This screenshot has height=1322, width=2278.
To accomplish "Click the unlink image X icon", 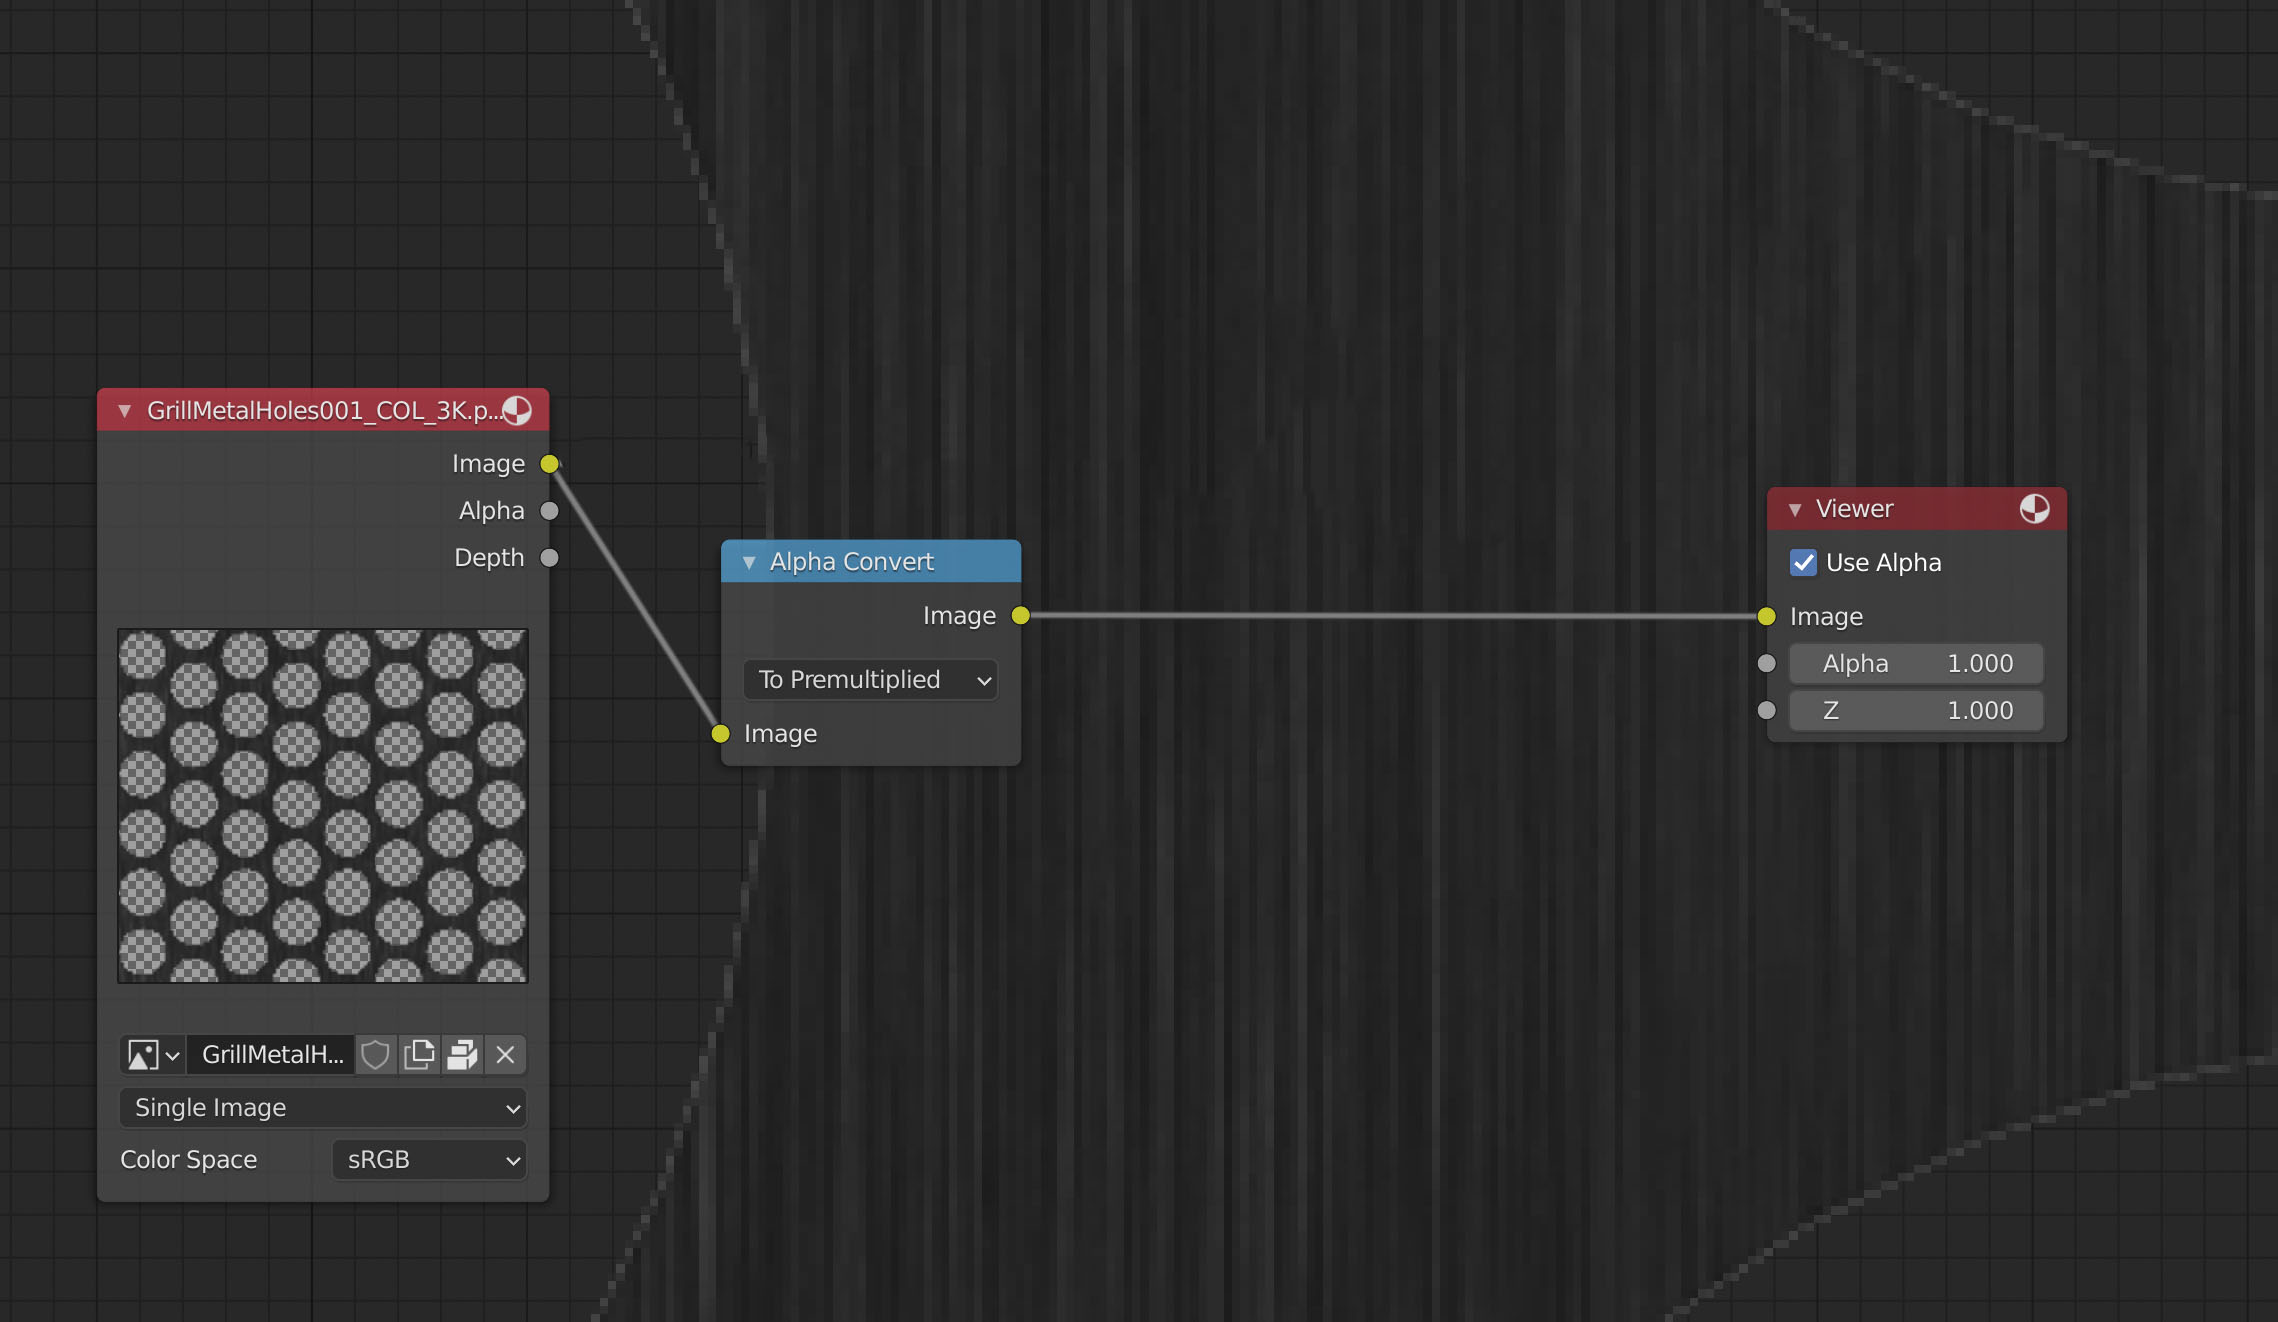I will [x=507, y=1053].
